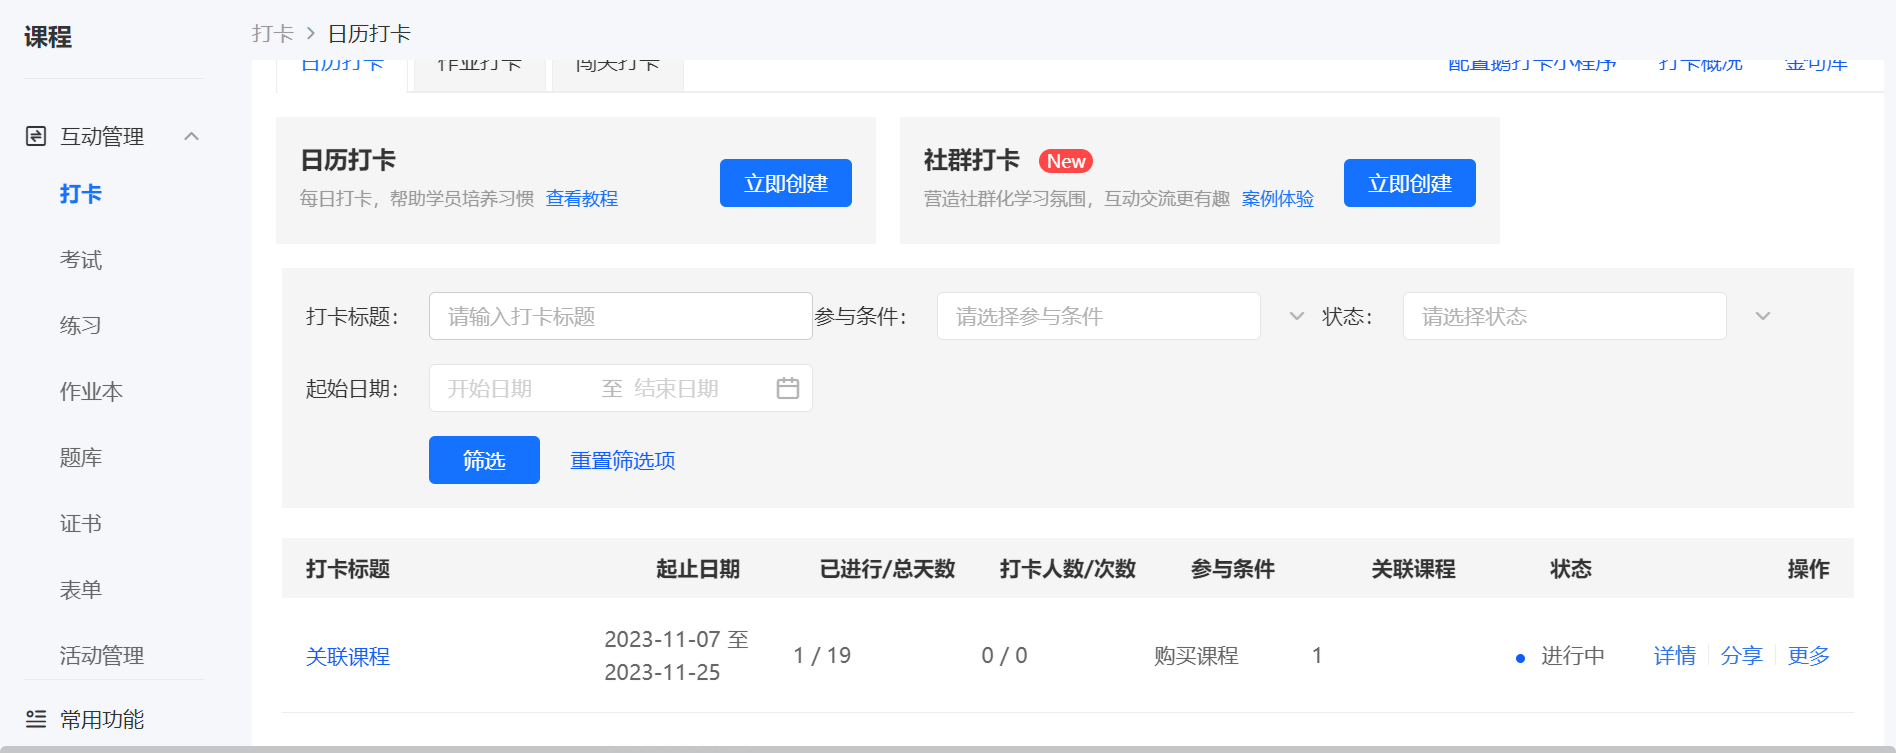Collapse the 互动管理 menu chevron
Viewport: 1896px width, 753px height.
click(192, 136)
